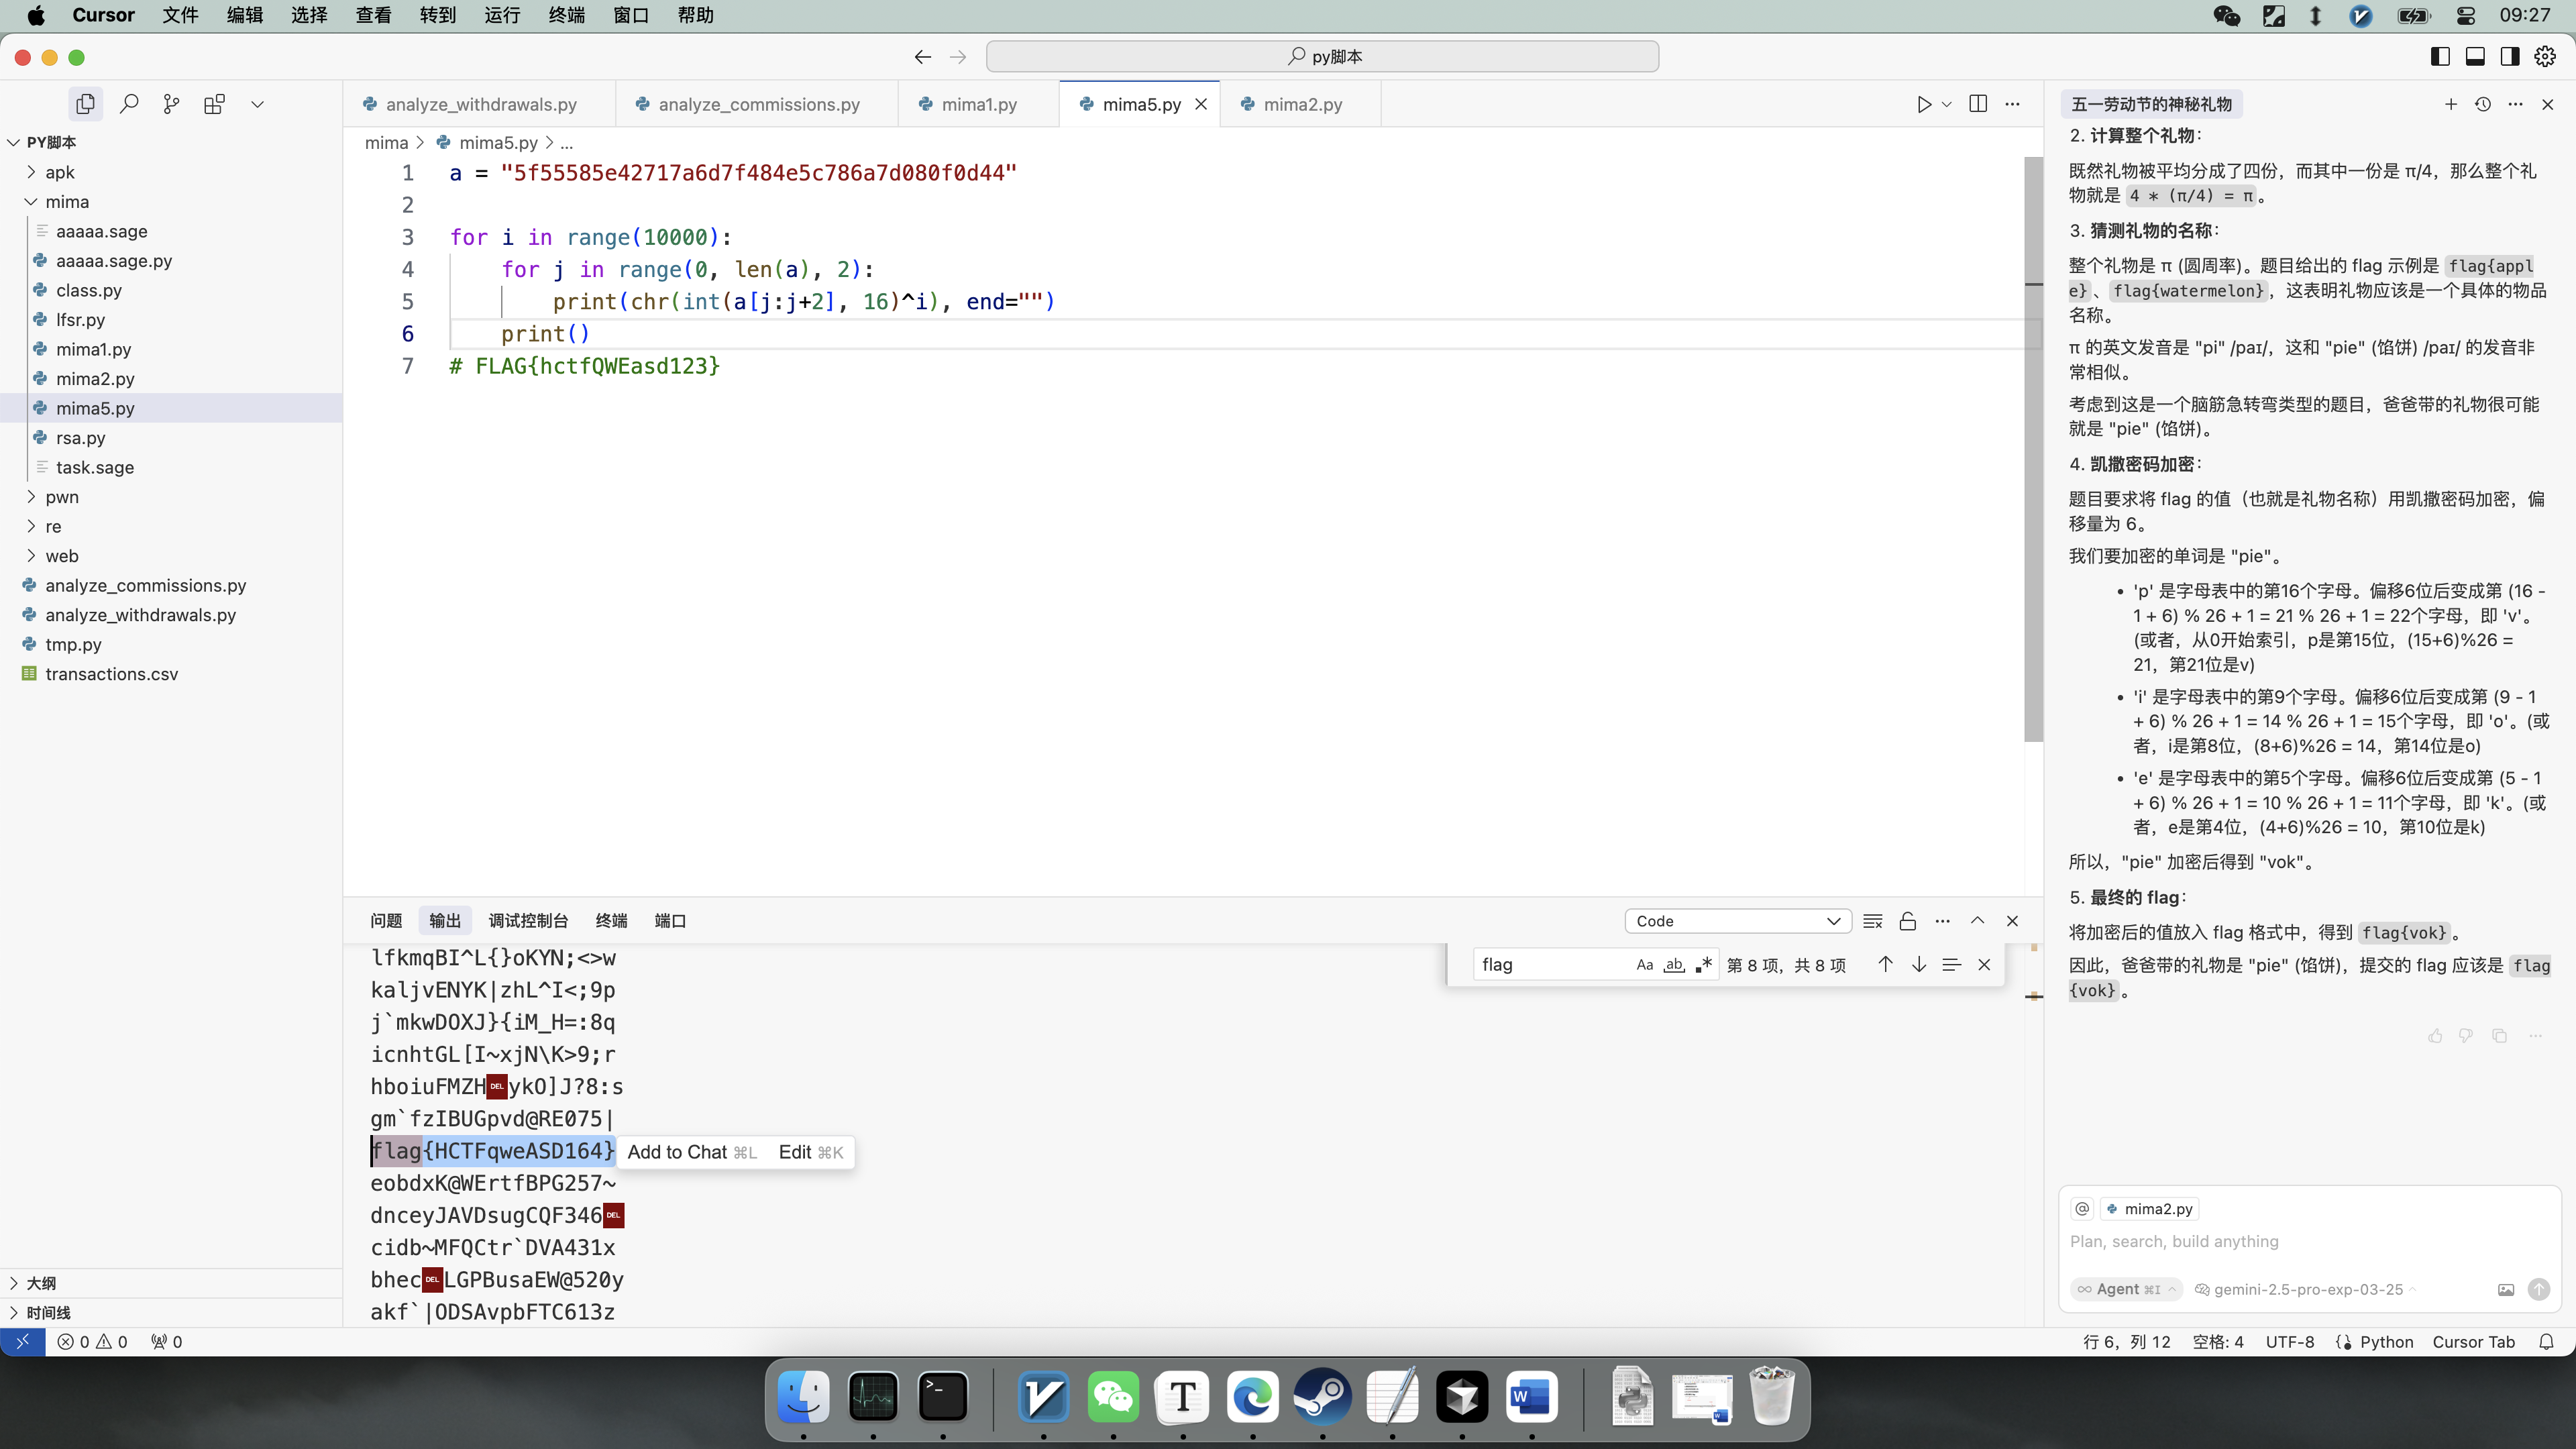Select the Code output channel dropdown
Image resolution: width=2576 pixels, height=1449 pixels.
click(x=1738, y=921)
